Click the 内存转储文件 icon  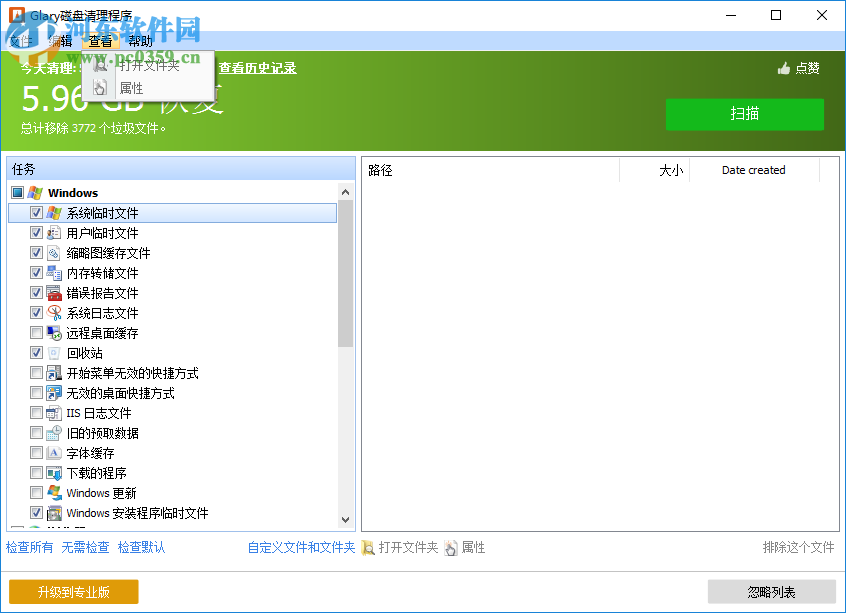click(x=53, y=272)
